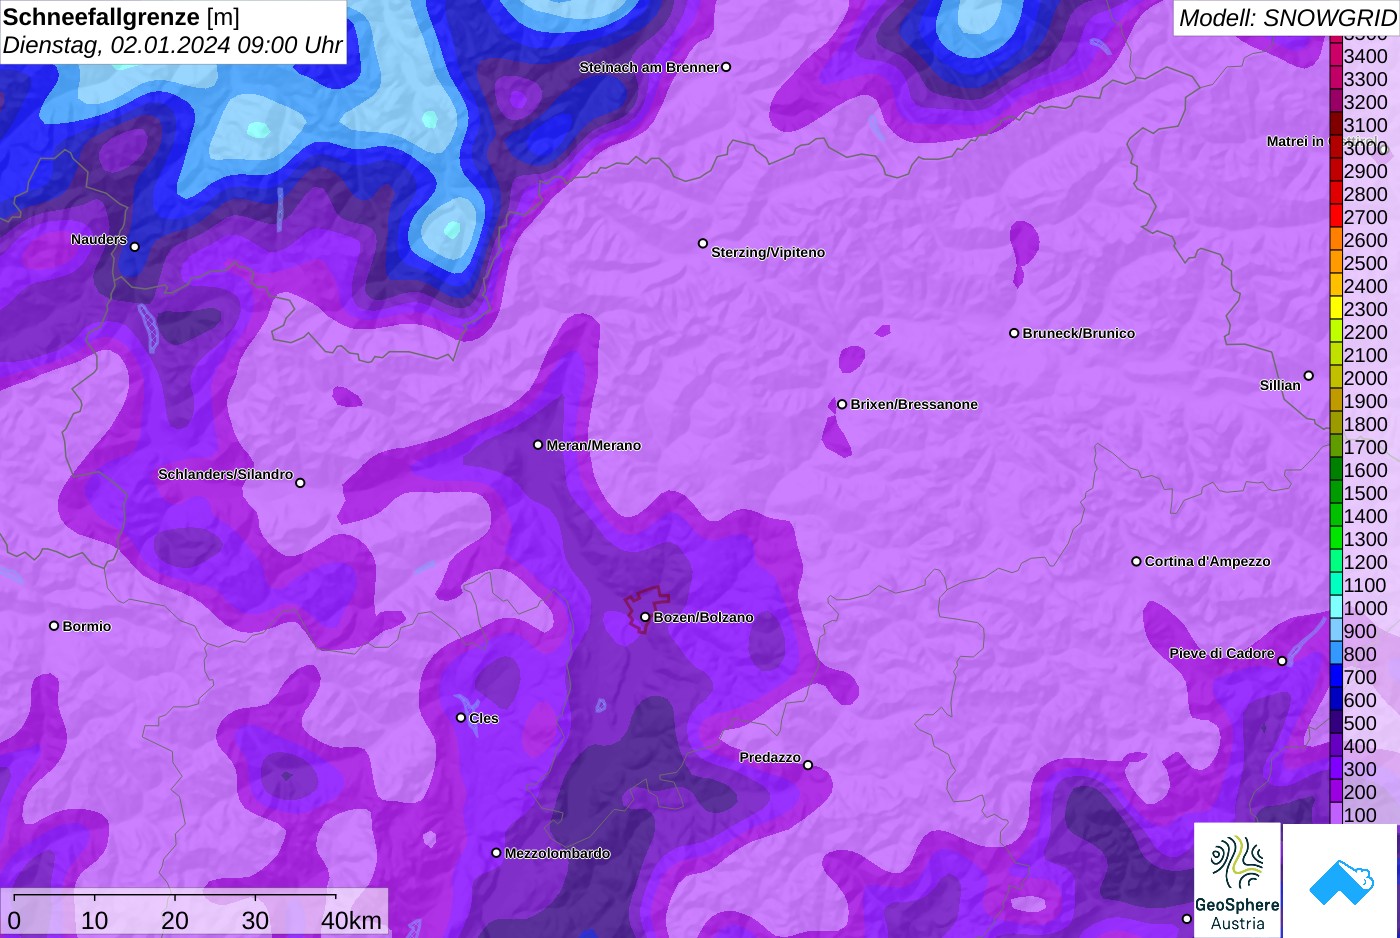Click legend value "2300"

1366,309
